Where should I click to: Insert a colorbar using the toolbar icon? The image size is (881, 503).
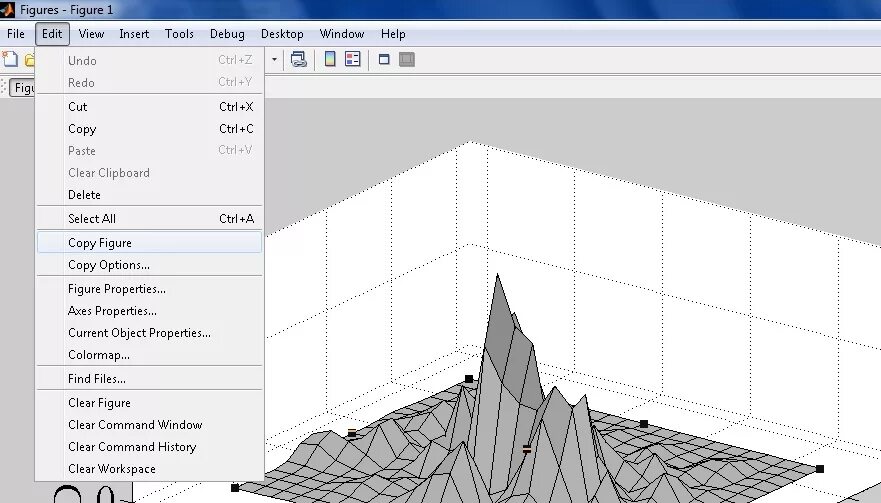pyautogui.click(x=330, y=59)
